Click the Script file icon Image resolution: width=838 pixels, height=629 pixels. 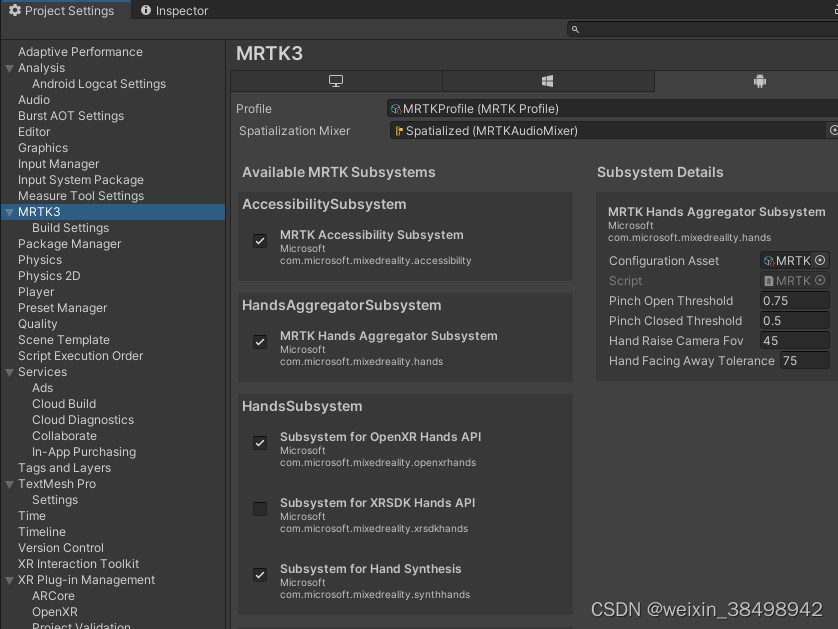coord(769,281)
